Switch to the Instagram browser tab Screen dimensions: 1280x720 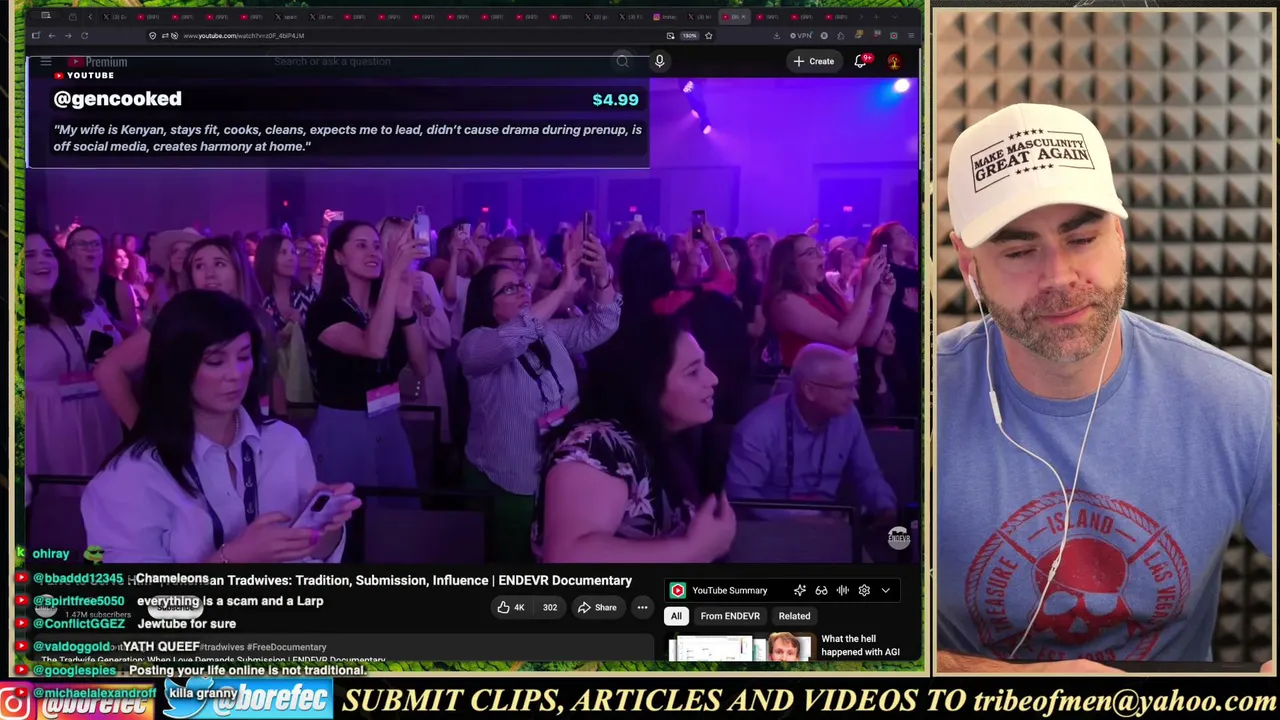pos(667,17)
